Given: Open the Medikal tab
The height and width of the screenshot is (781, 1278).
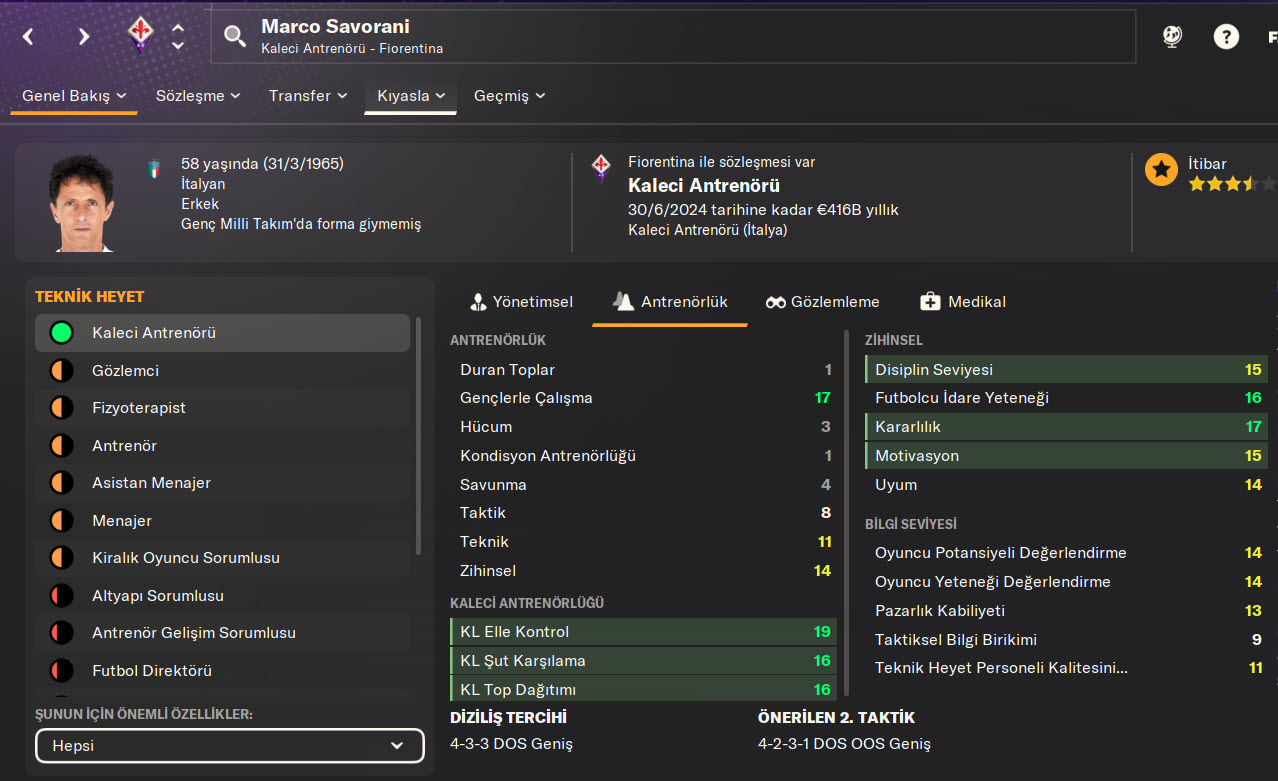Looking at the screenshot, I should (x=962, y=302).
